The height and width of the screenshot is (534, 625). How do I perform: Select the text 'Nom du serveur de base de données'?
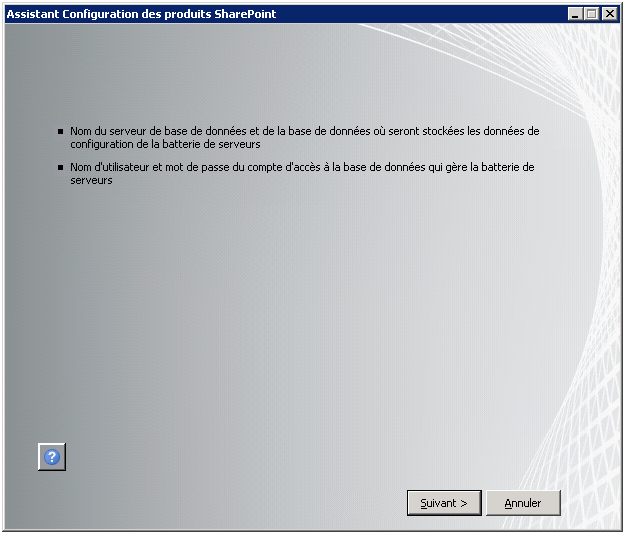(x=158, y=131)
